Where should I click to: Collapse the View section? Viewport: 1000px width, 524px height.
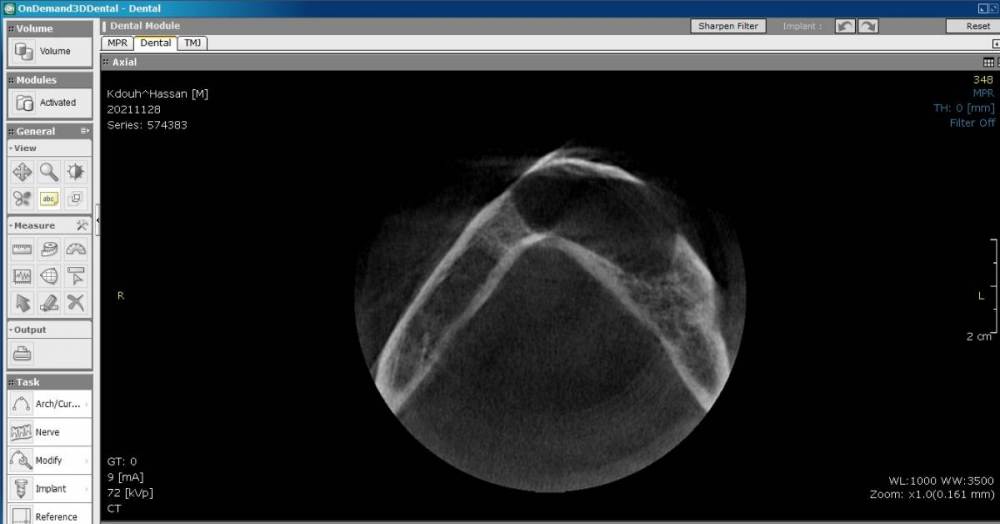coord(11,148)
